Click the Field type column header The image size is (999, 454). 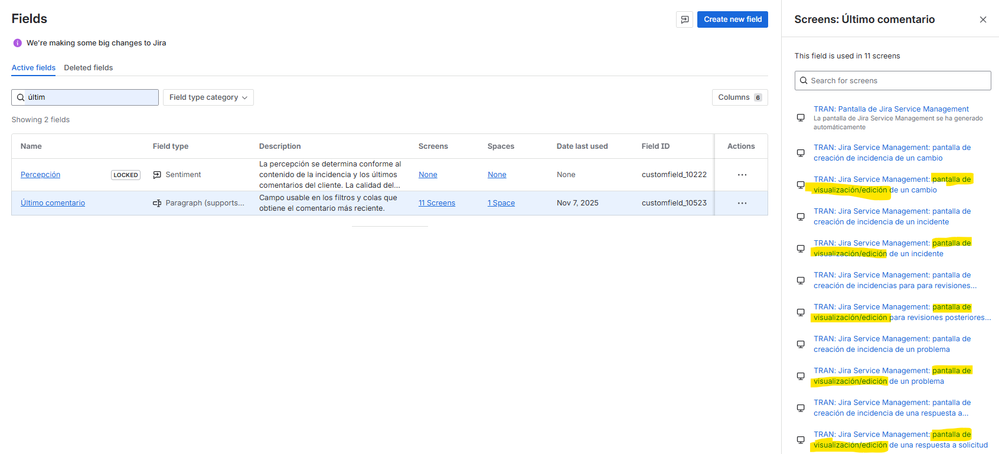170,146
